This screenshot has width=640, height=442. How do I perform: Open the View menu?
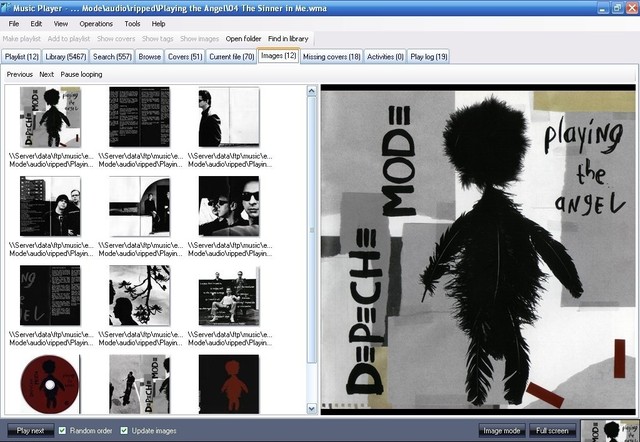click(61, 24)
